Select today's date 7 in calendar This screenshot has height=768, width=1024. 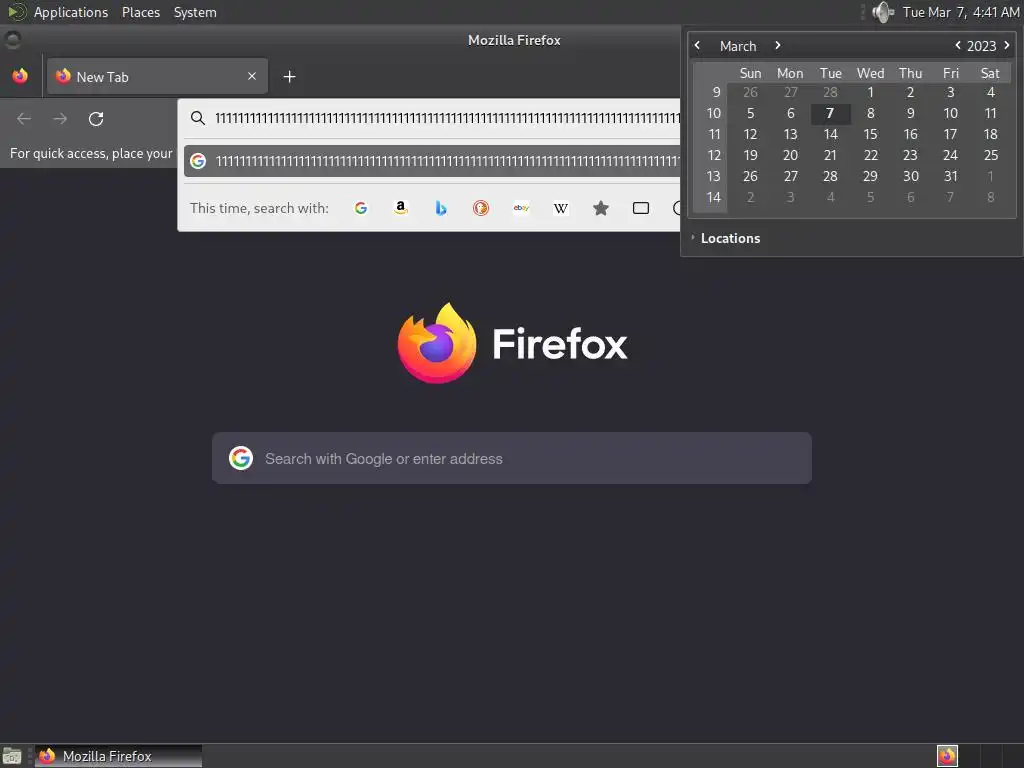click(x=830, y=114)
